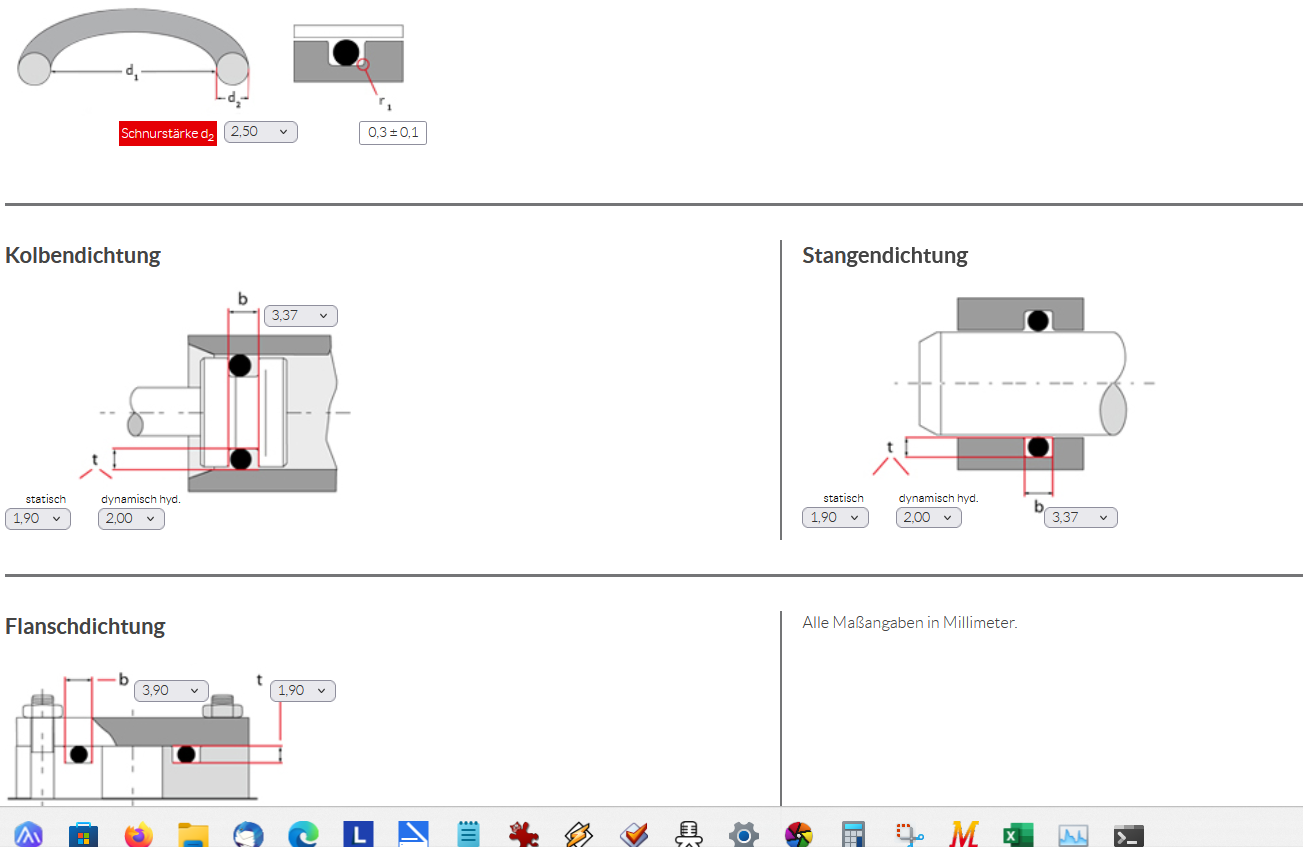Screen dimensions: 1303x847
Task: Open File Explorer from the taskbar
Action: pos(193,835)
